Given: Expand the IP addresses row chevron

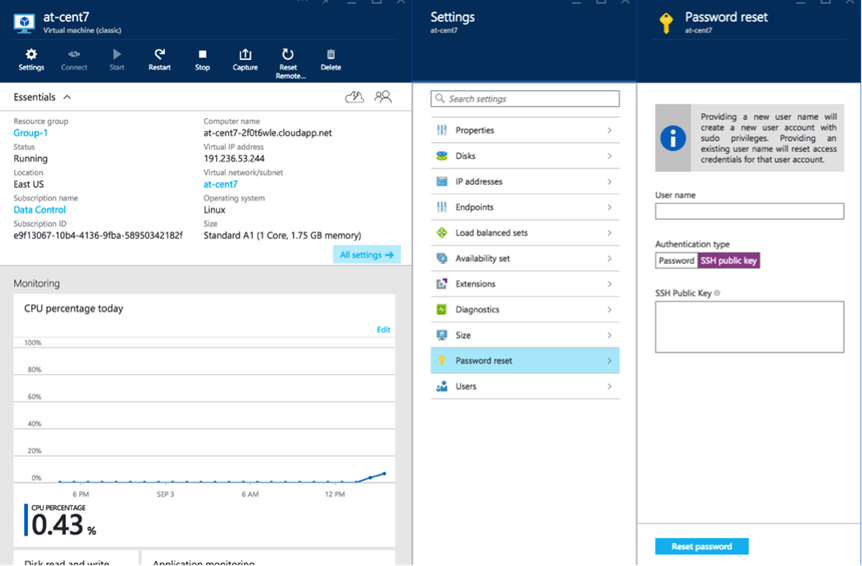Looking at the screenshot, I should point(609,181).
